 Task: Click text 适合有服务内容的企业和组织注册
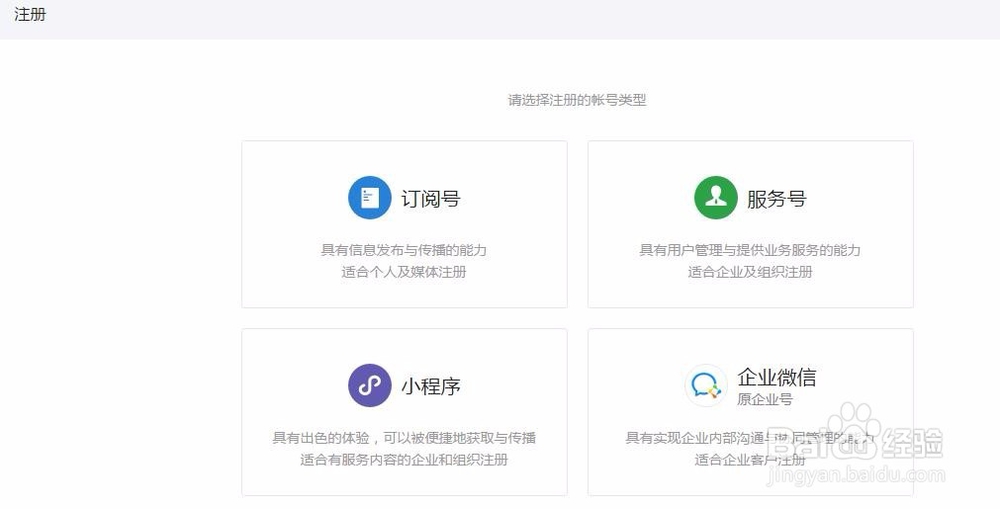404,460
